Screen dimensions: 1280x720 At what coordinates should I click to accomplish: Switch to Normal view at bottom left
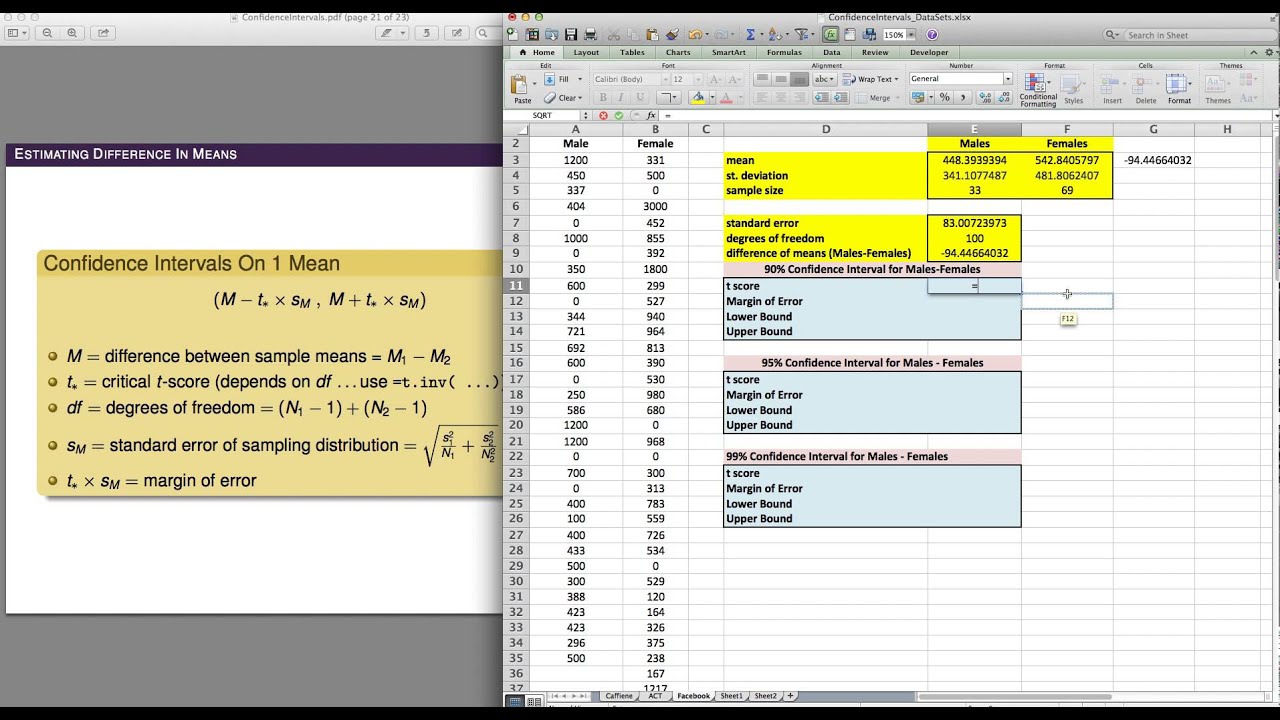point(515,702)
